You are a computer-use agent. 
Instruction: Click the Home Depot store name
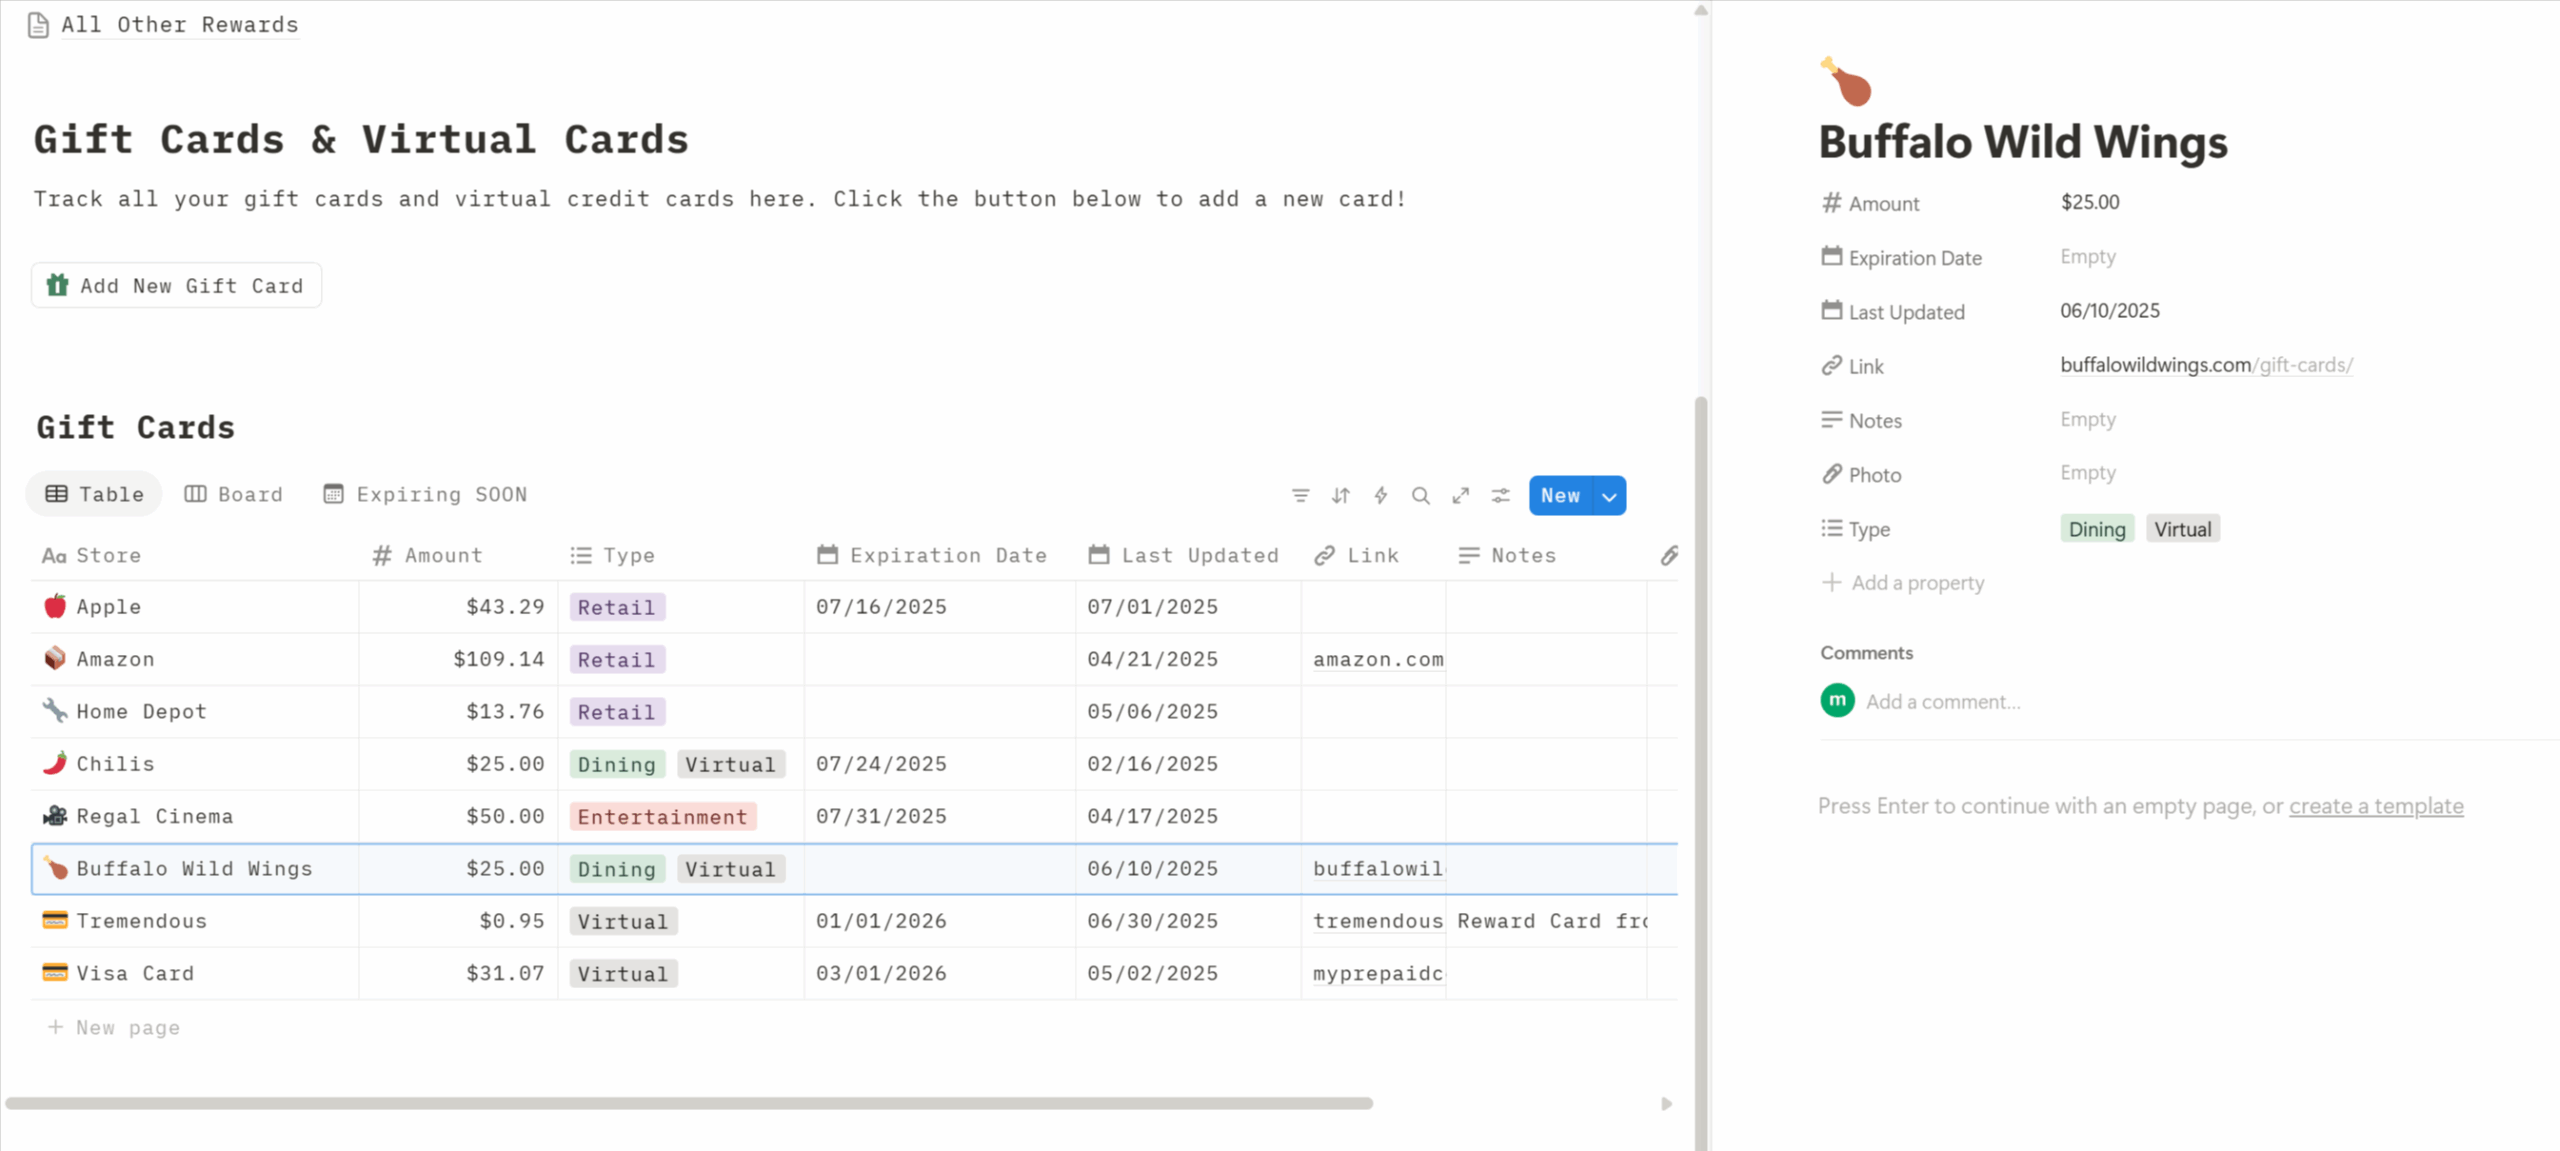(141, 711)
